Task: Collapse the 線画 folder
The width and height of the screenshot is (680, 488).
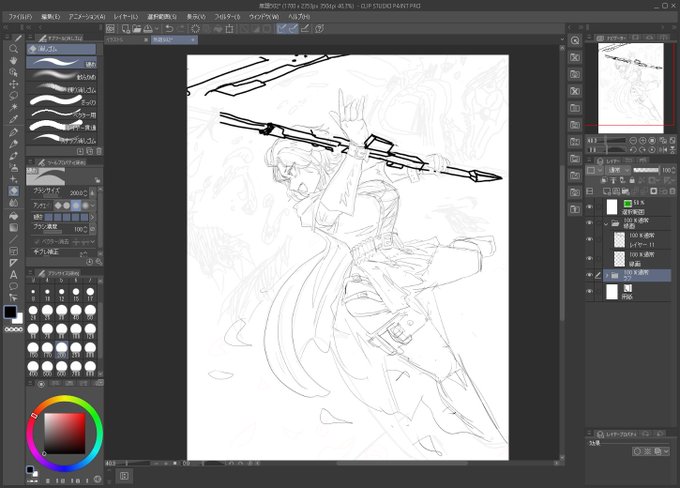Action: (606, 224)
